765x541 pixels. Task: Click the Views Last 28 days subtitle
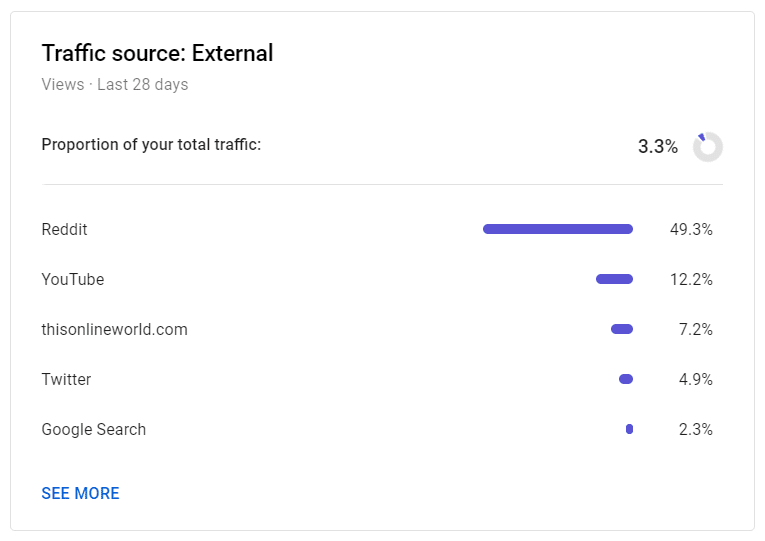click(x=115, y=84)
